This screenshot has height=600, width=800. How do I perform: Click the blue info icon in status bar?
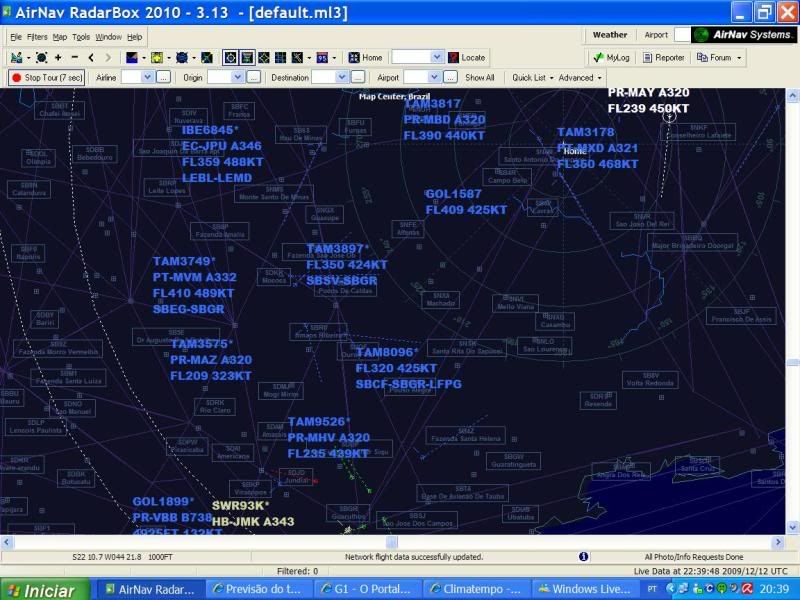584,557
